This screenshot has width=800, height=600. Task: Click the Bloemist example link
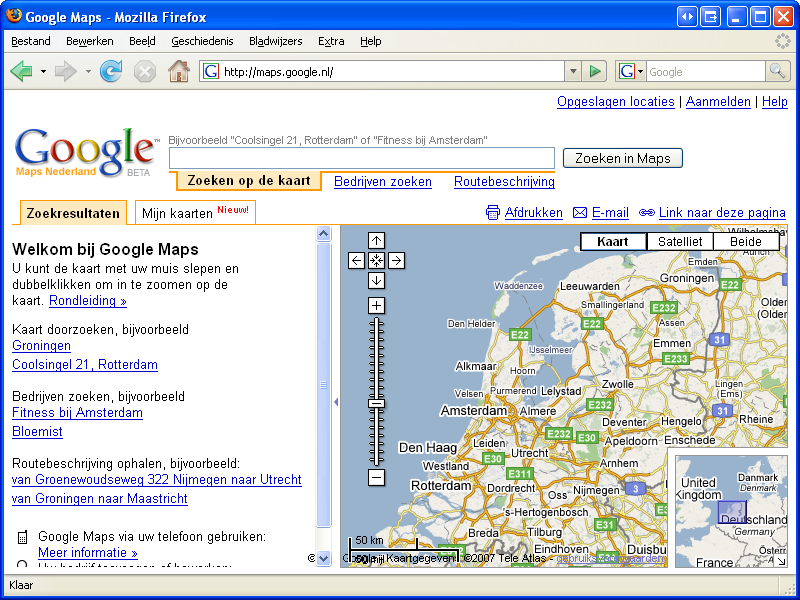[37, 431]
